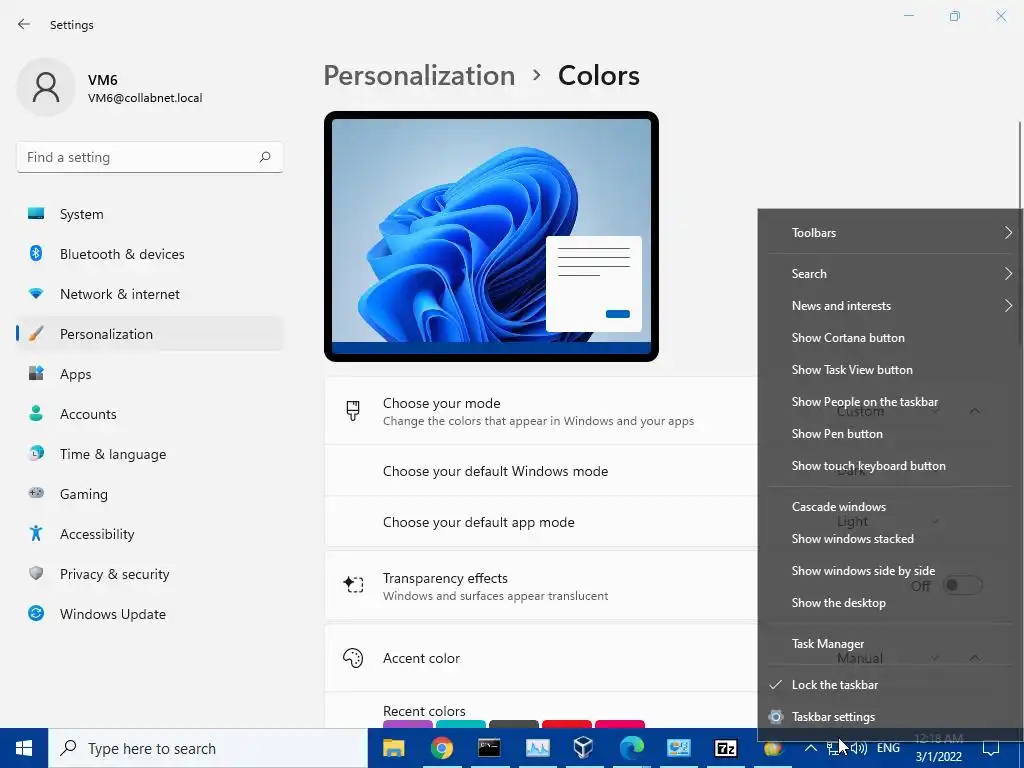
Task: Pick the red recent color swatch
Action: pyautogui.click(x=567, y=724)
